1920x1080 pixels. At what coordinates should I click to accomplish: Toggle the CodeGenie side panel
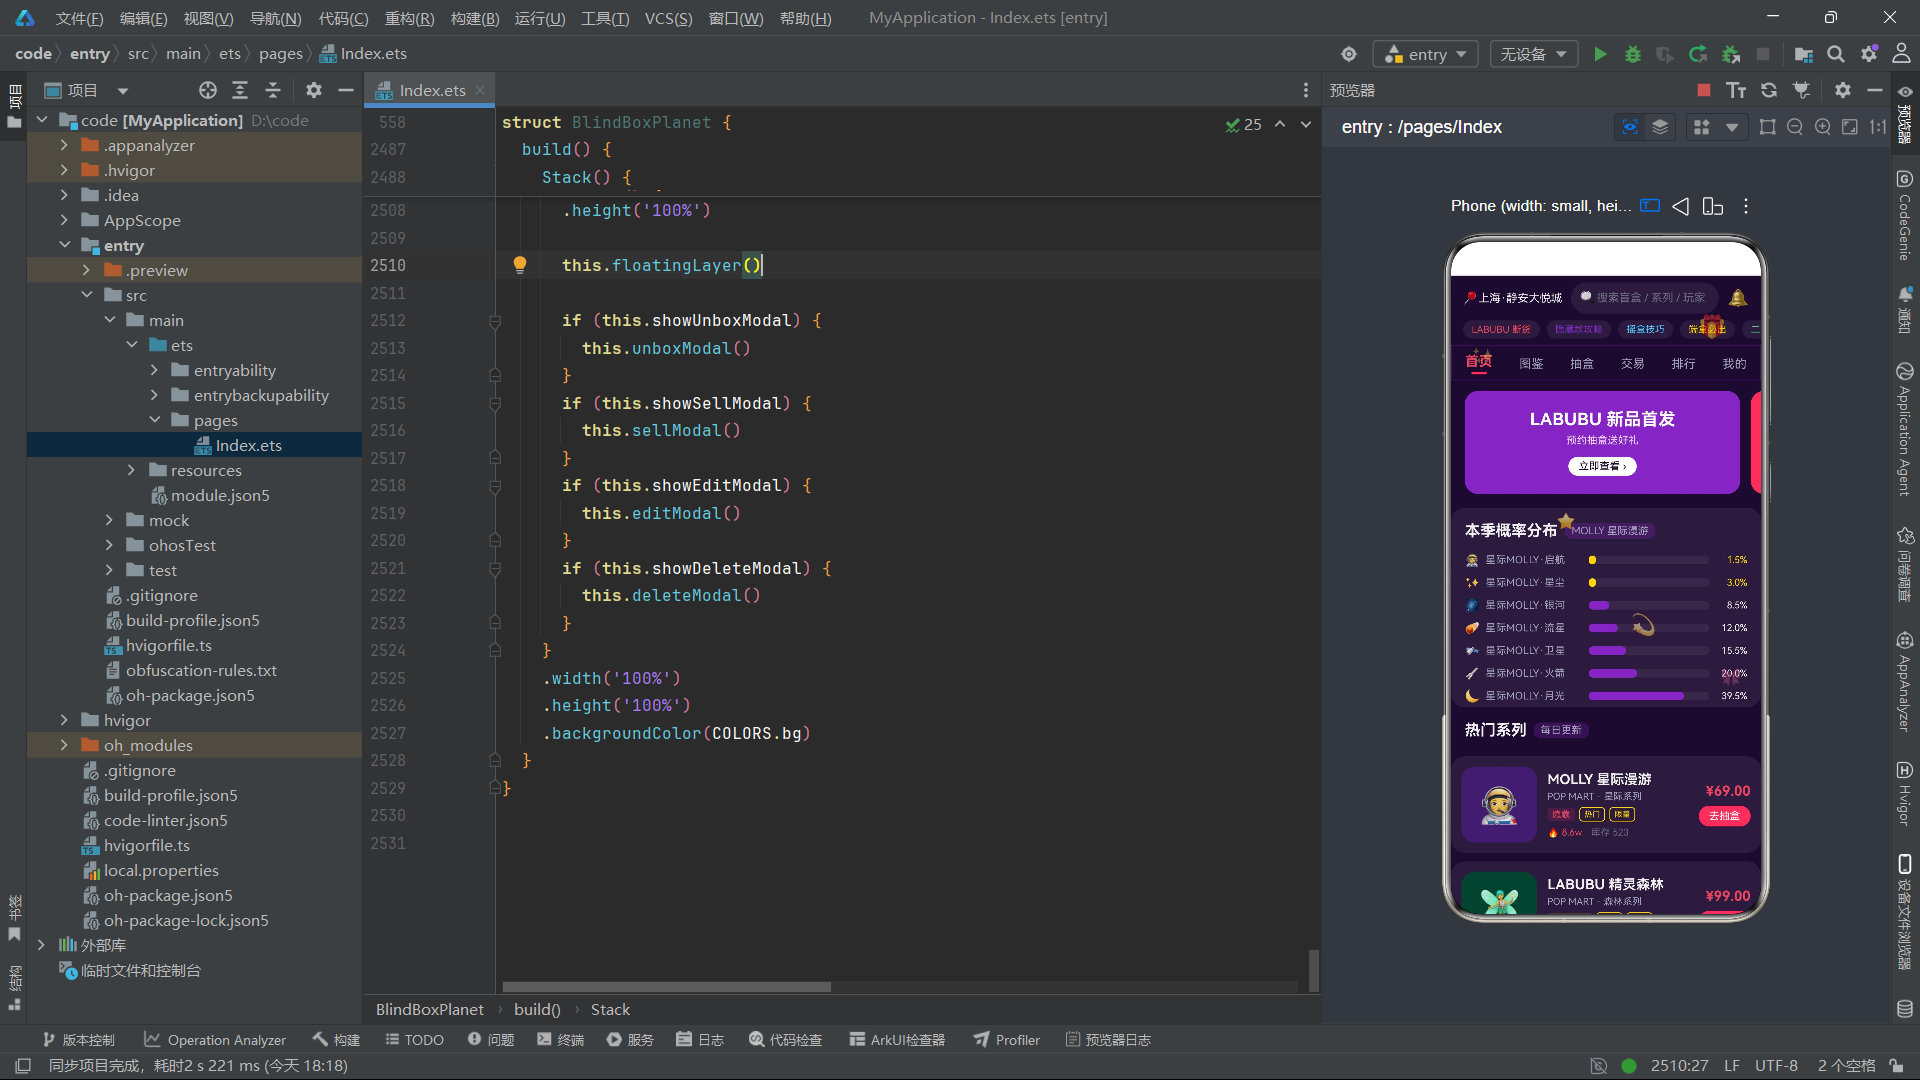click(1904, 215)
